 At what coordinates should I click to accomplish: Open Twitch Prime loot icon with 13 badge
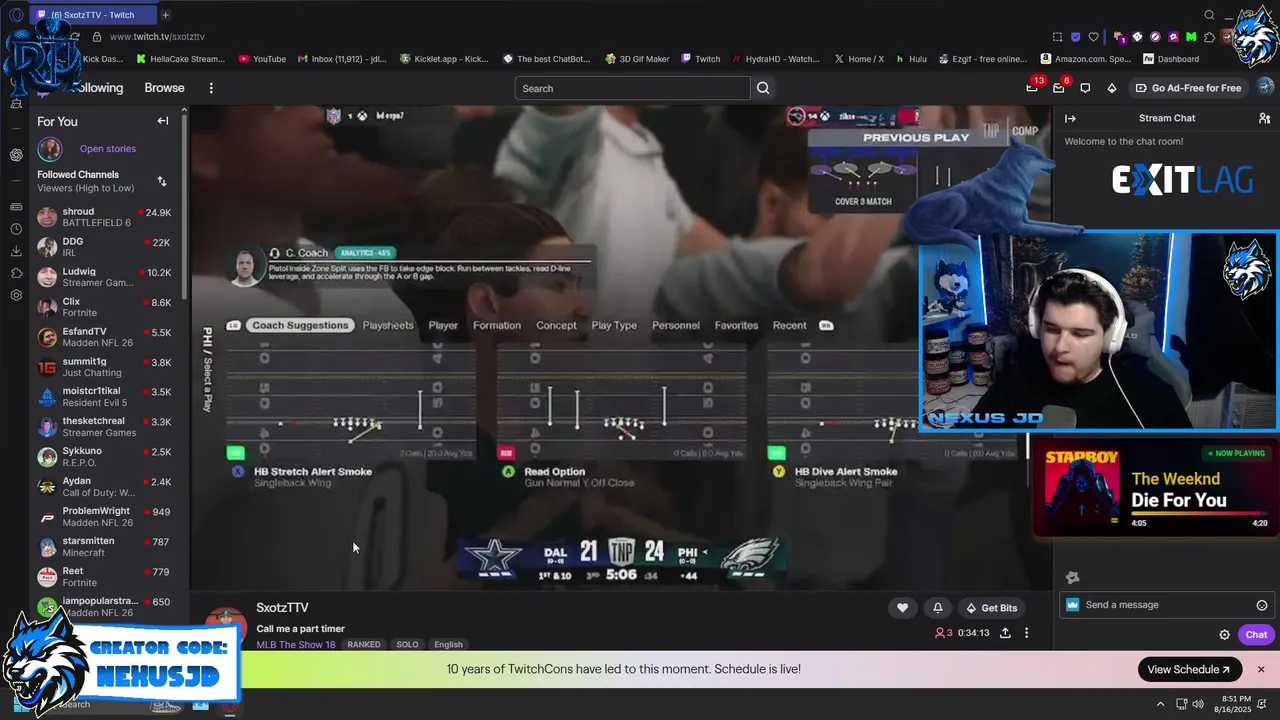1032,88
